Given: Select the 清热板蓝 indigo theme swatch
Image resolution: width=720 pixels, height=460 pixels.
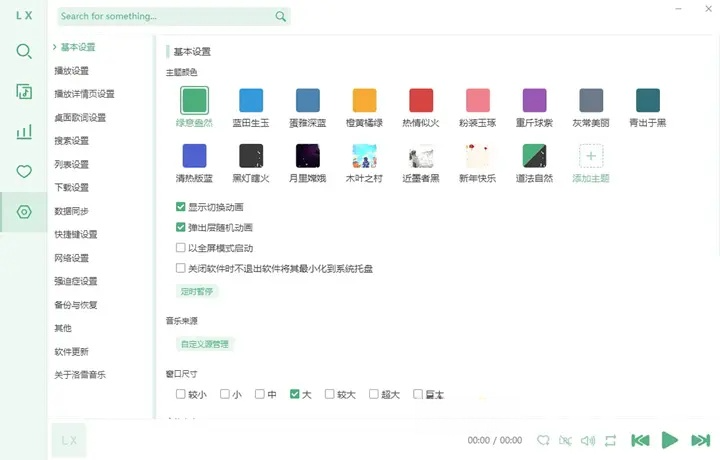Looking at the screenshot, I should [x=194, y=156].
